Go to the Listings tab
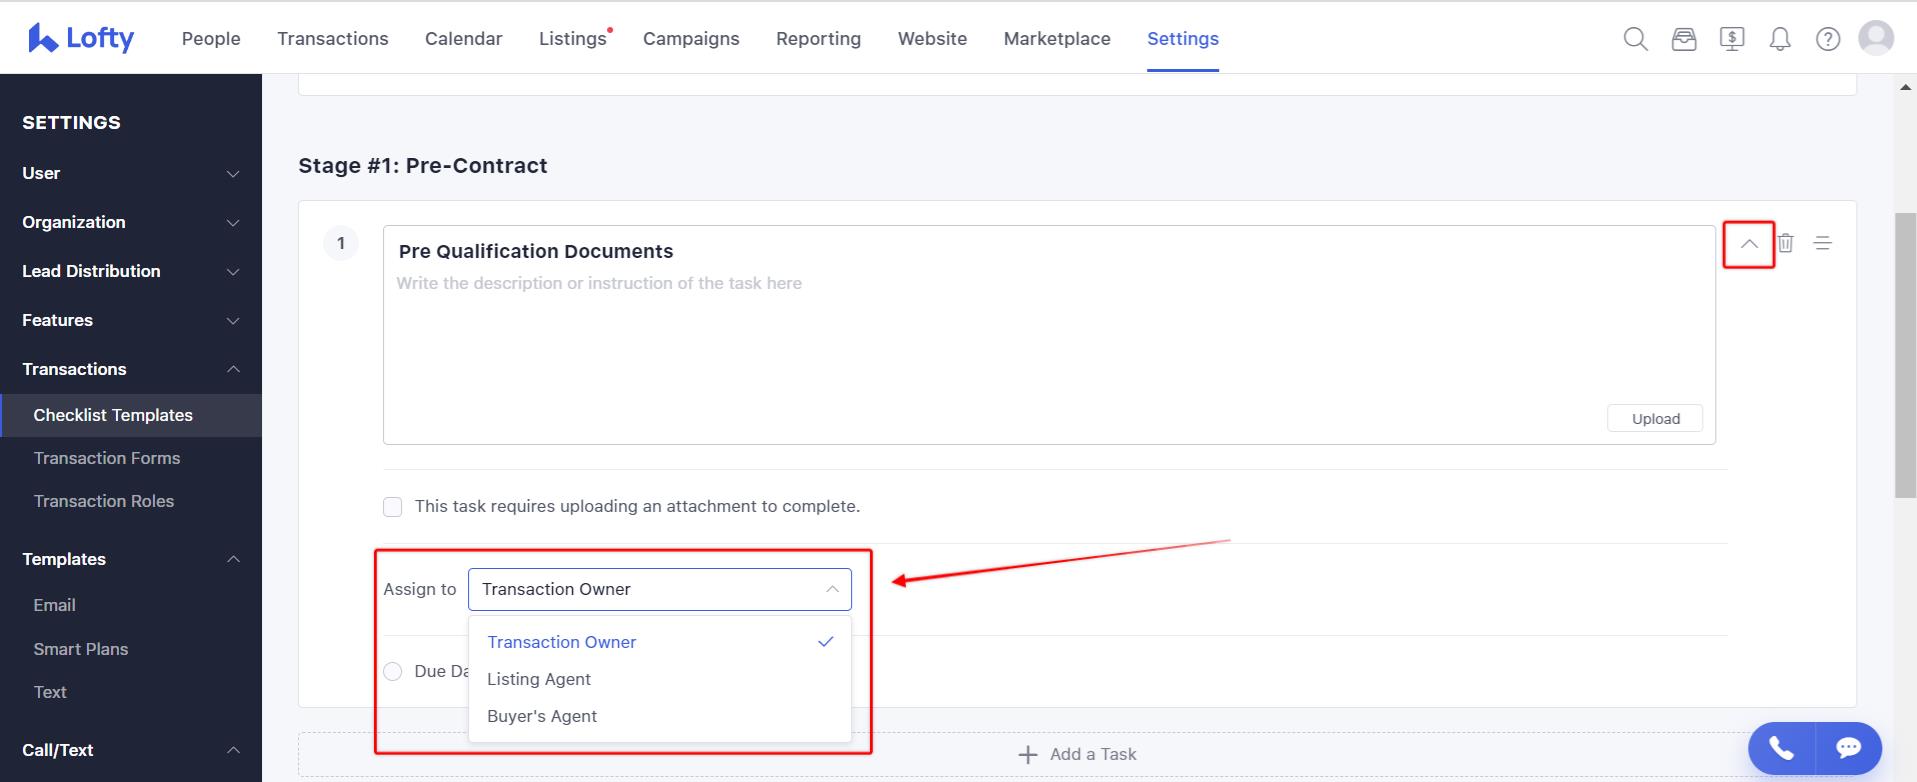The image size is (1917, 782). click(x=573, y=39)
